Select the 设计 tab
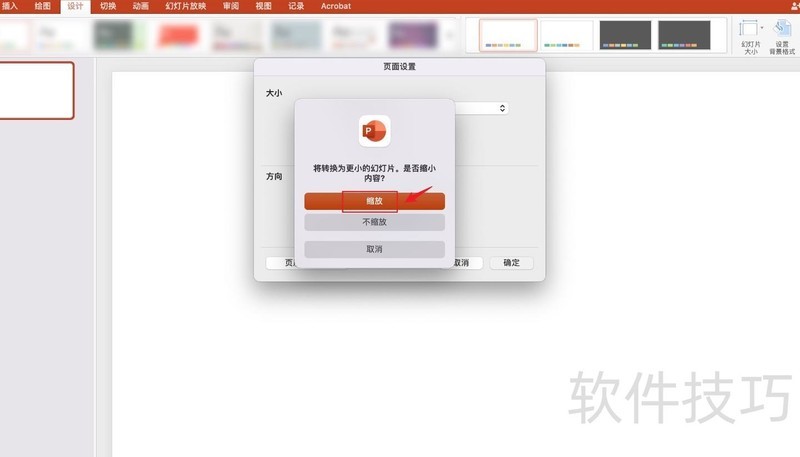Screen dimensions: 800x457 [75, 6]
